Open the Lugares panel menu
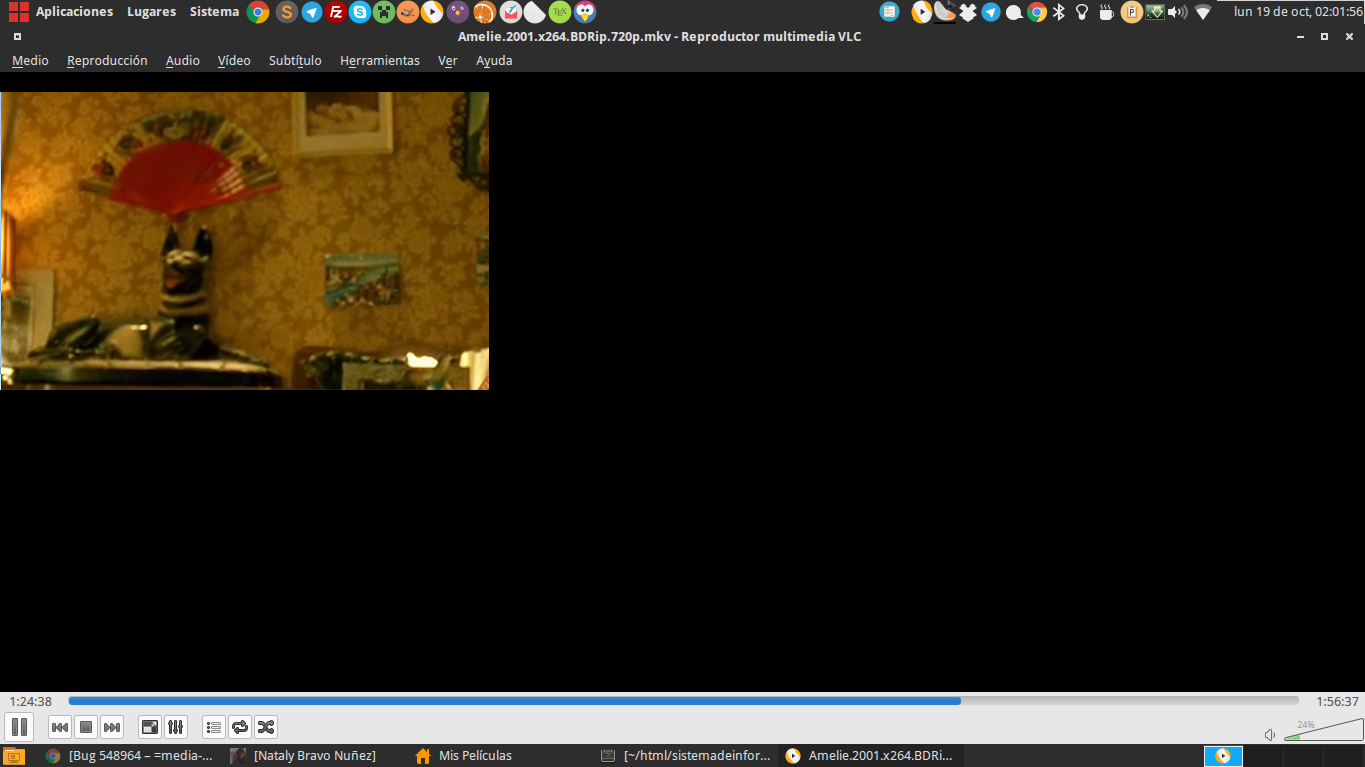This screenshot has width=1365, height=767. tap(151, 12)
